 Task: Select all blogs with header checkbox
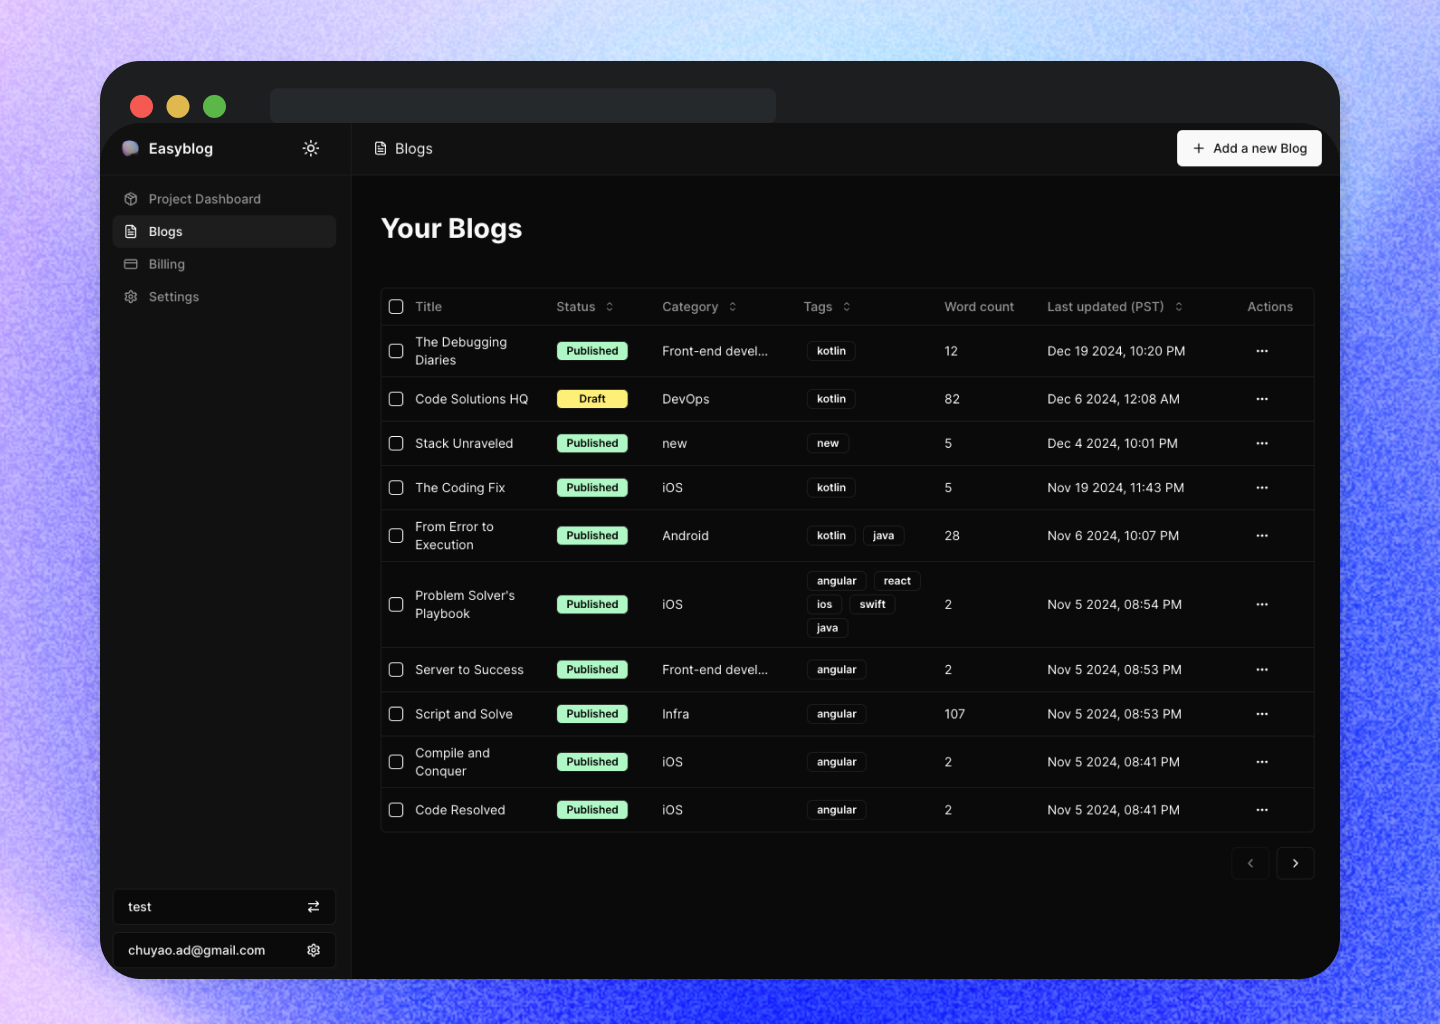pyautogui.click(x=396, y=307)
